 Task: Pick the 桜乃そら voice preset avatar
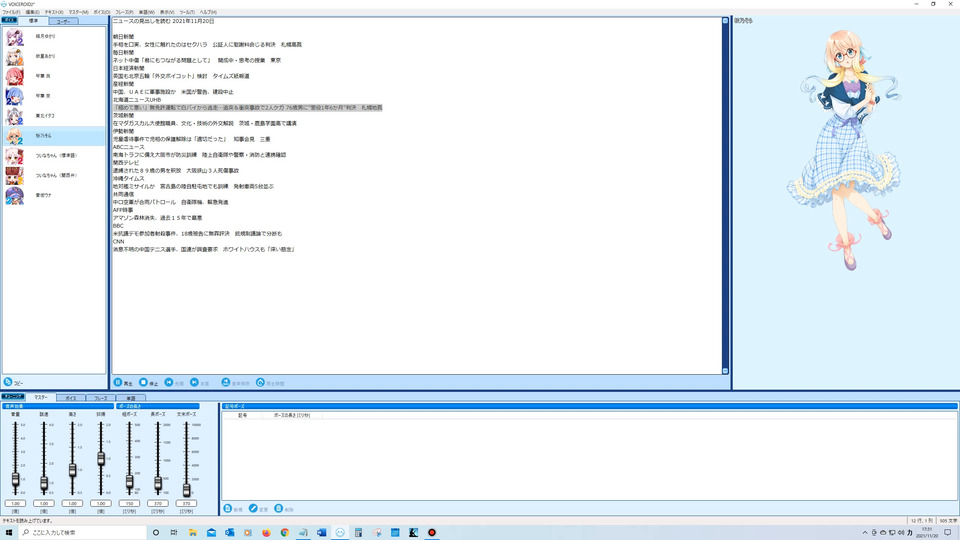(x=15, y=136)
